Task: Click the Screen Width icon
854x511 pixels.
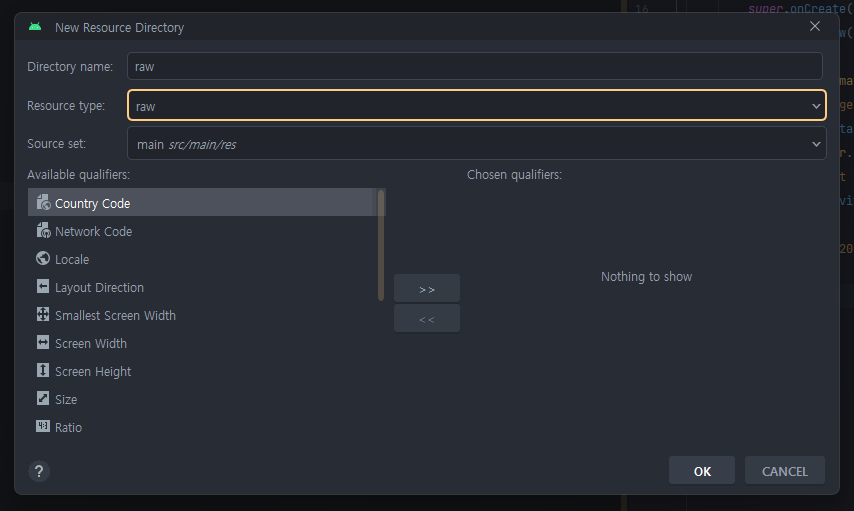Action: tap(43, 342)
